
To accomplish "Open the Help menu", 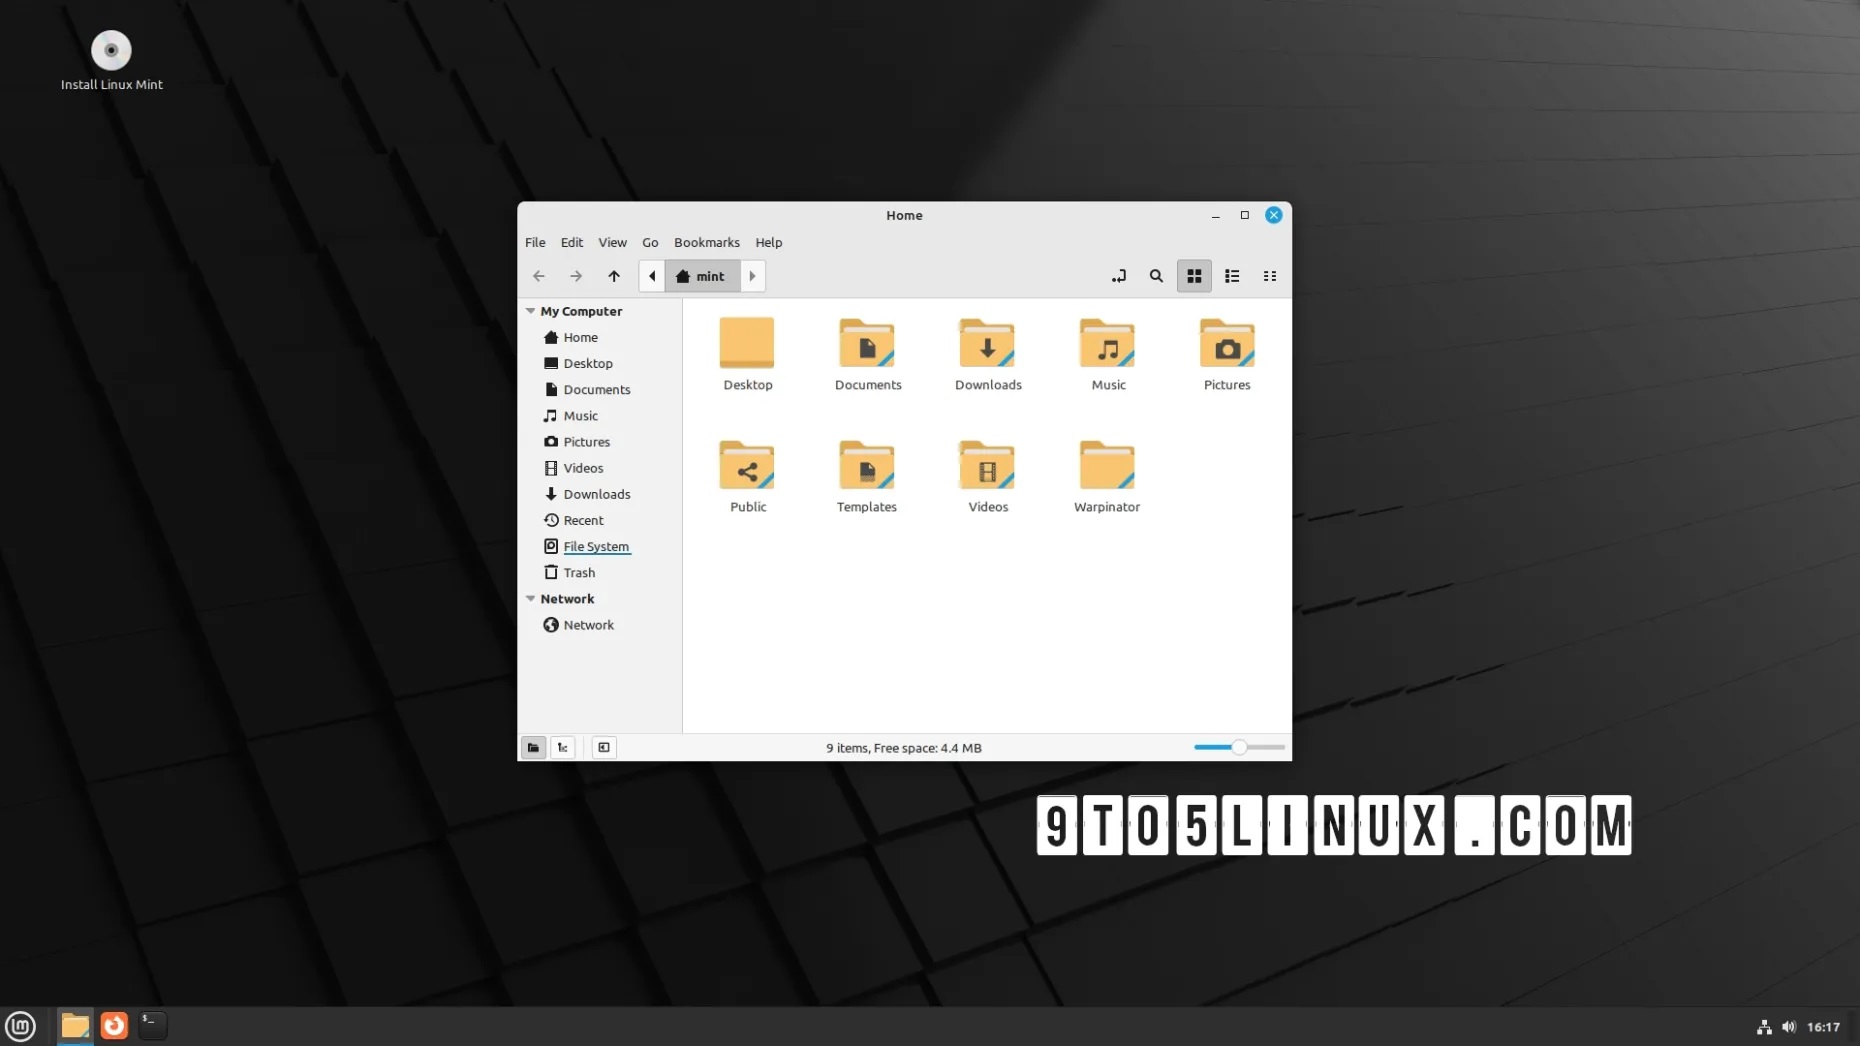I will pos(769,243).
